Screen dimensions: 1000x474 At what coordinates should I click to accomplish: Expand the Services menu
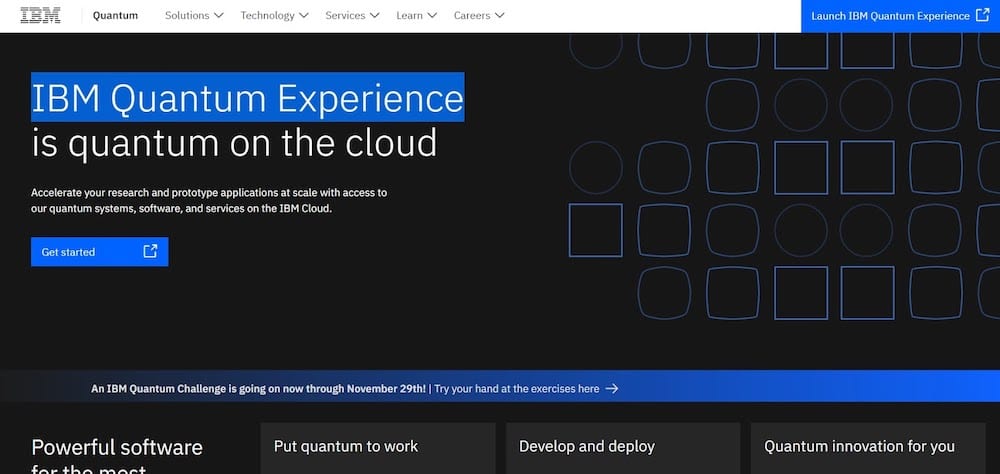352,15
